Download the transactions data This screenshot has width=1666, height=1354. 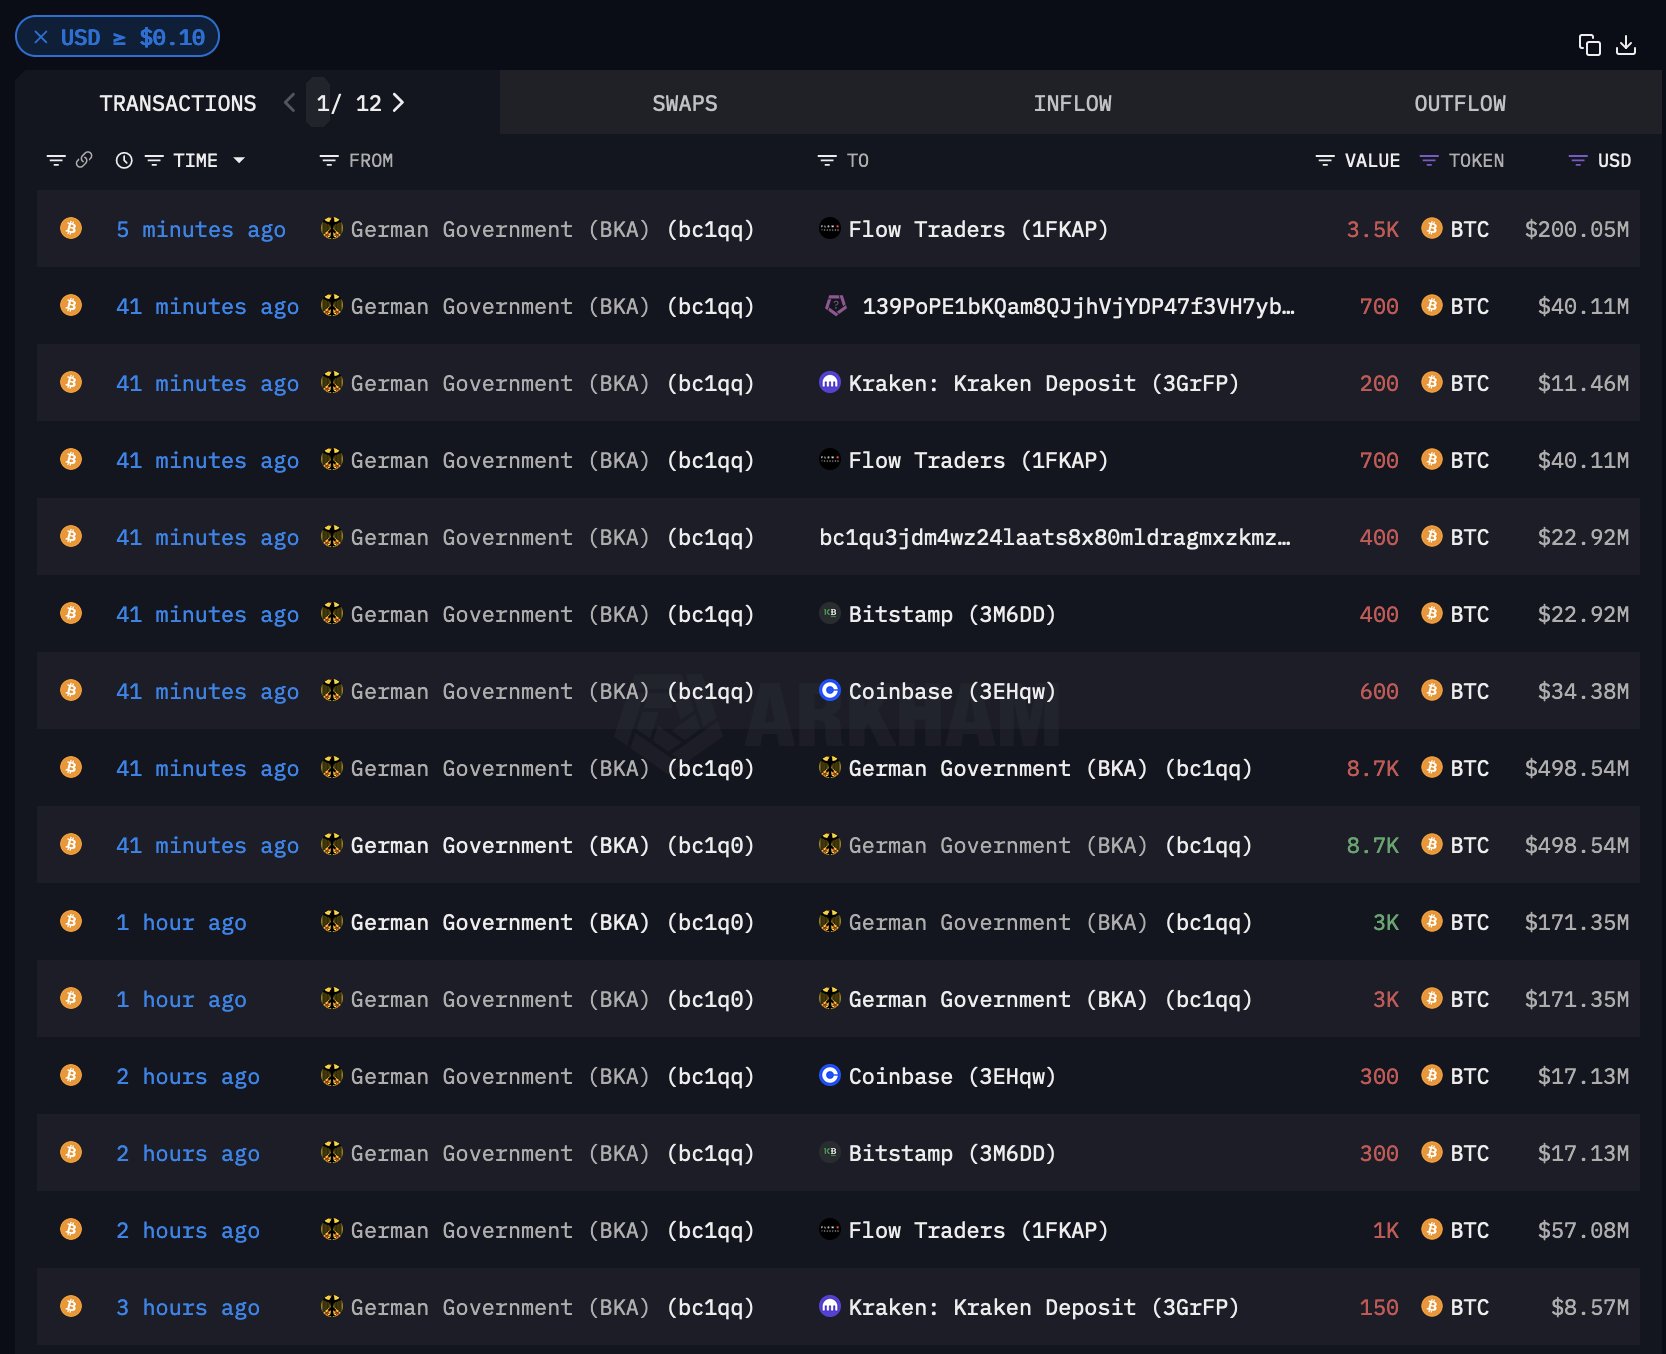pyautogui.click(x=1626, y=45)
